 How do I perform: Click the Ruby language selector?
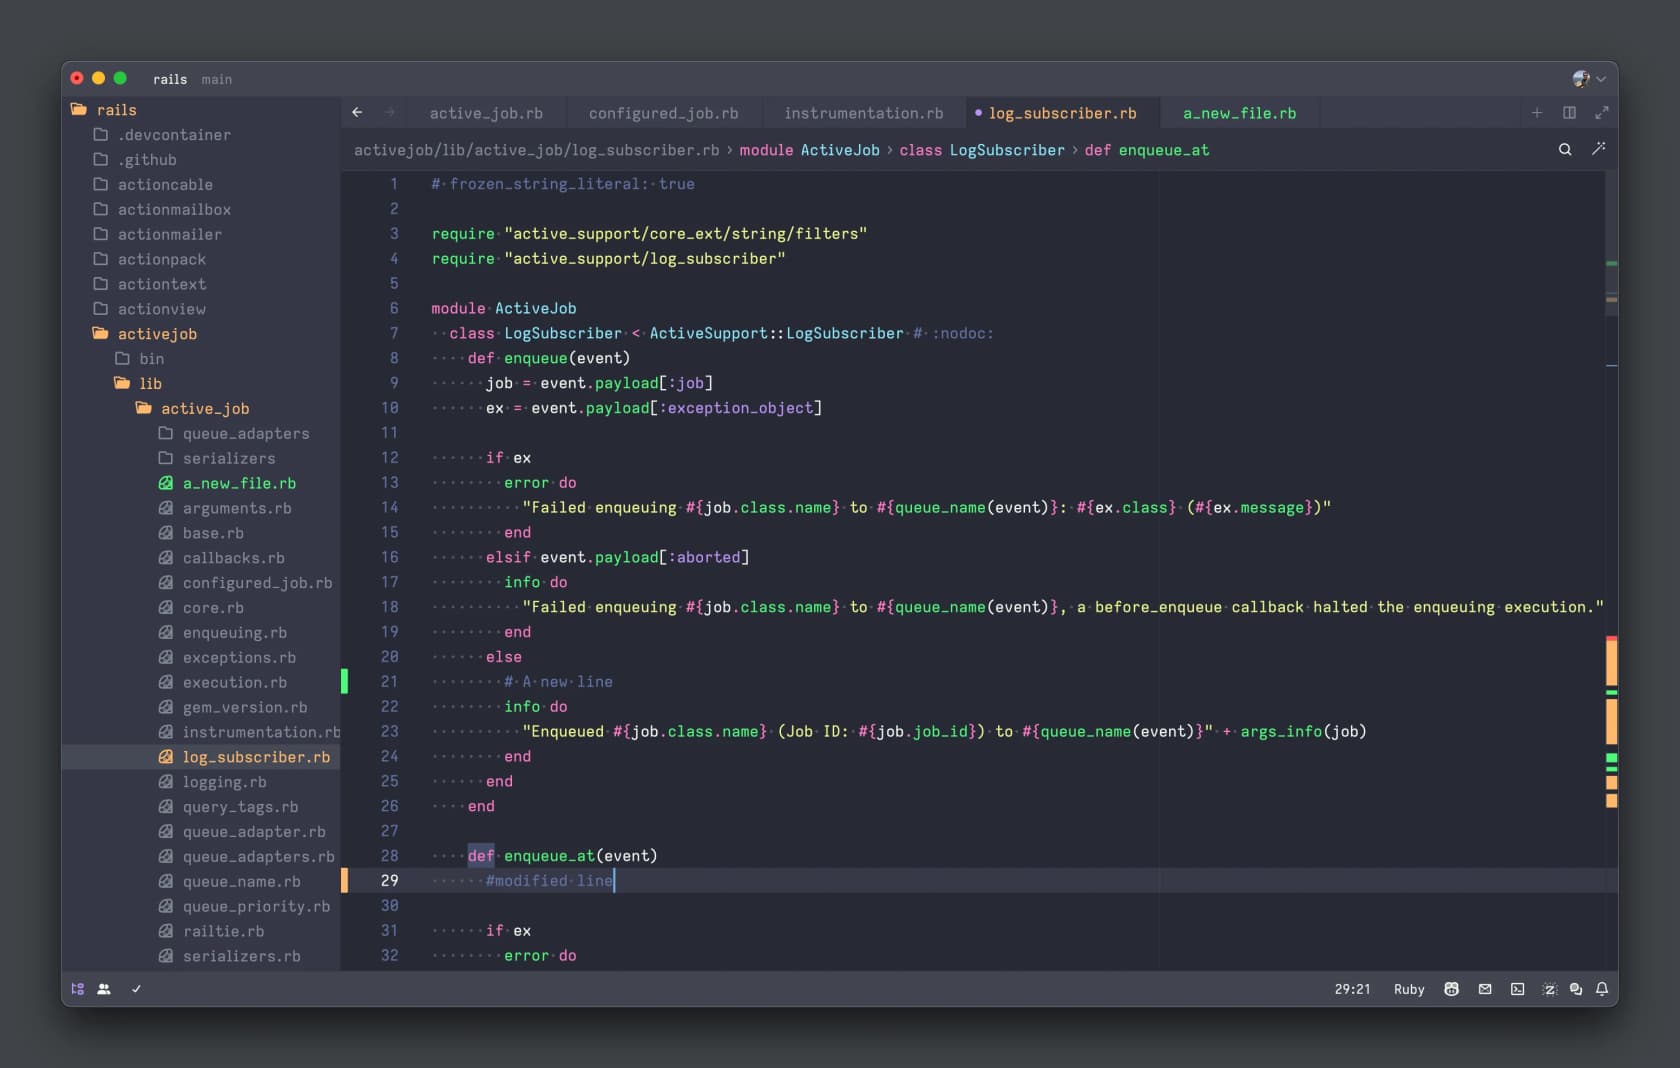pyautogui.click(x=1408, y=989)
